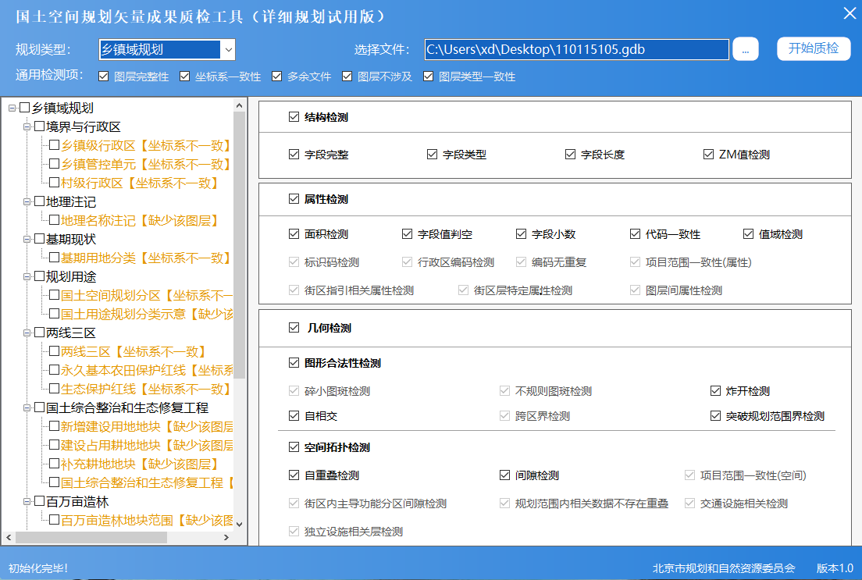The width and height of the screenshot is (862, 580).
Task: Open the 规划类型 dropdown
Action: pos(227,50)
